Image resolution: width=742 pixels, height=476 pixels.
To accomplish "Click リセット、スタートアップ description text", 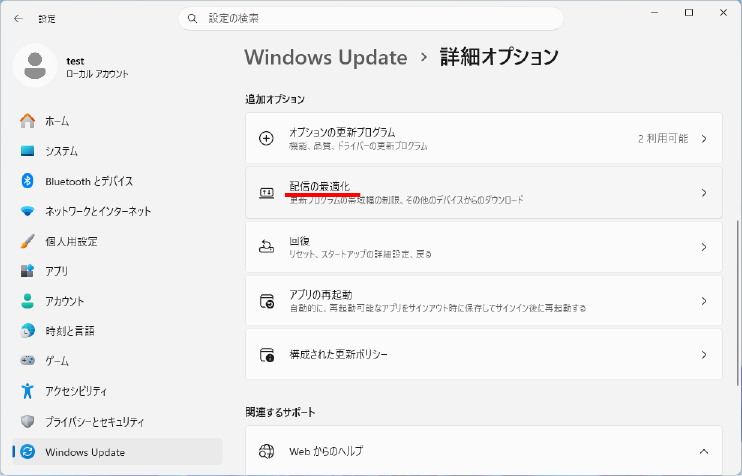I will click(x=360, y=255).
